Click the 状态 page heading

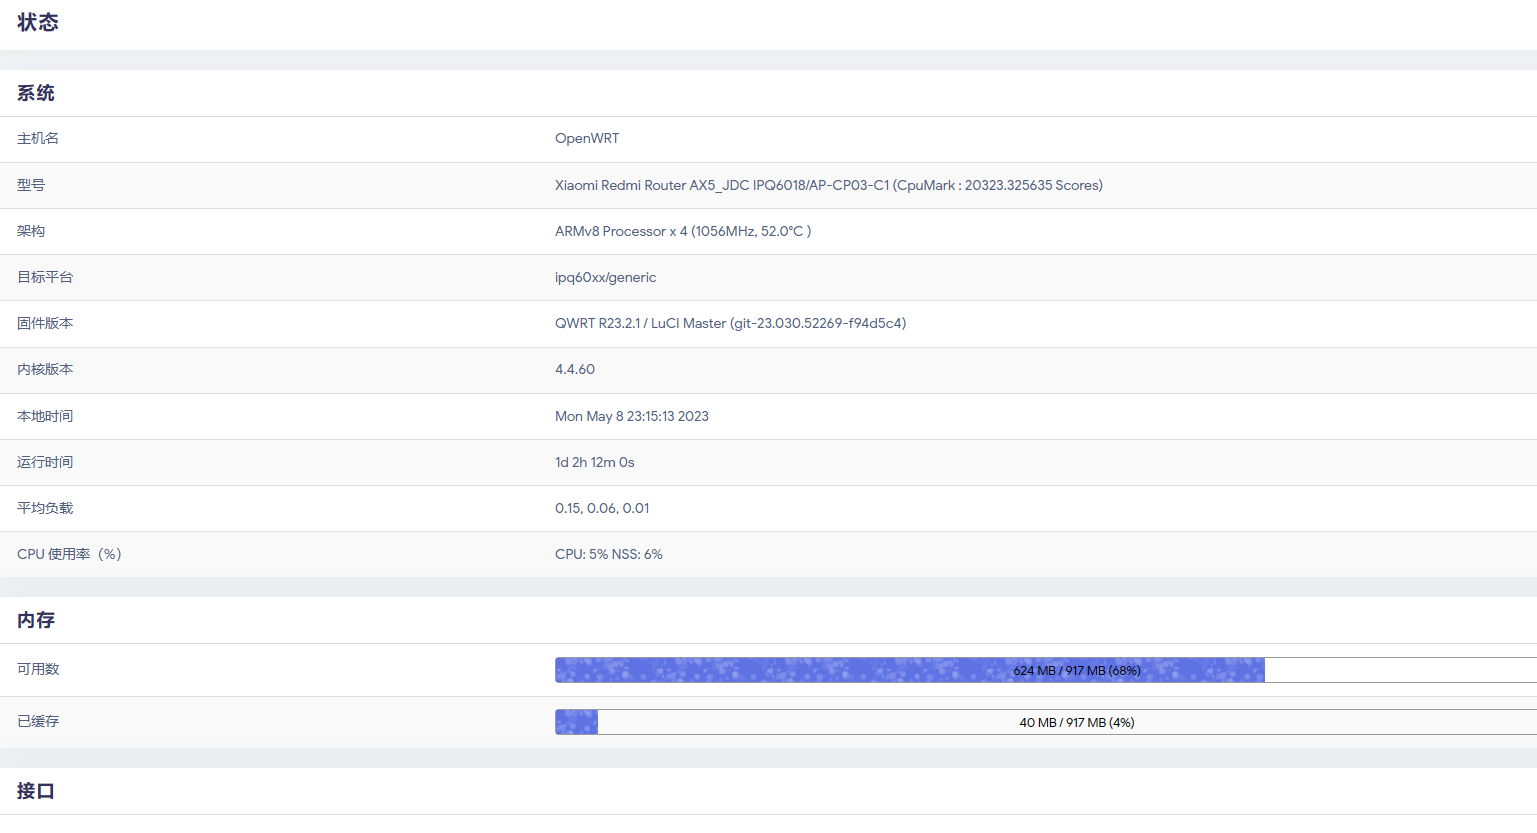[x=38, y=22]
